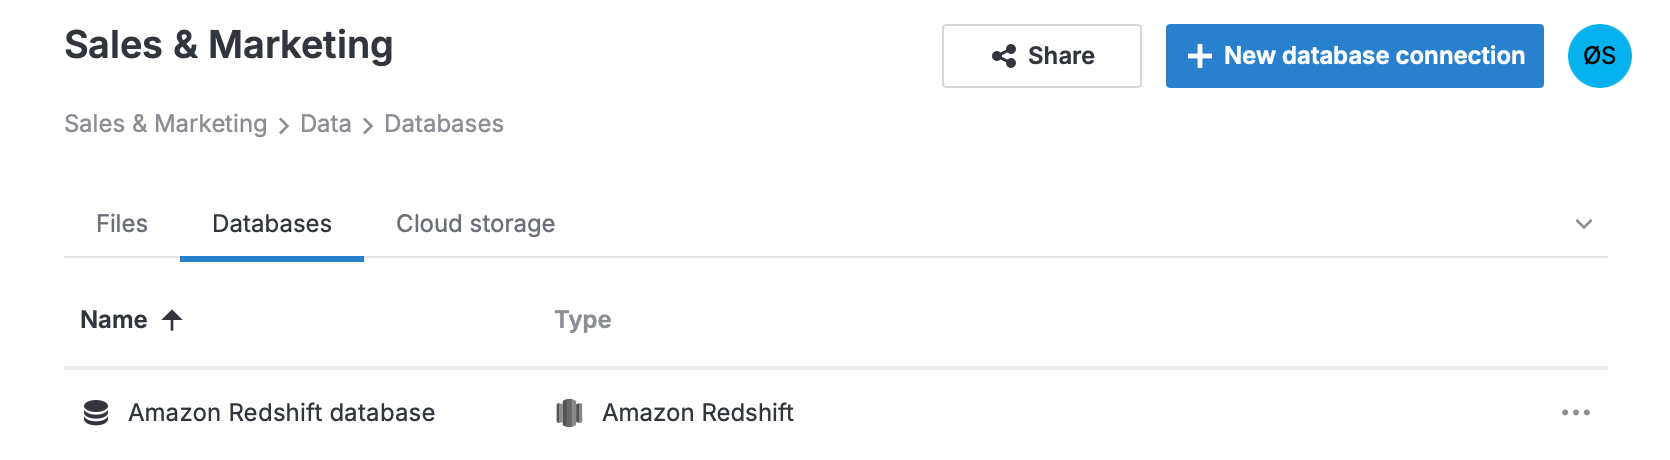Screen dimensions: 1670x460
Task: Click the Amazon Redshift logo in Type column
Action: click(569, 413)
